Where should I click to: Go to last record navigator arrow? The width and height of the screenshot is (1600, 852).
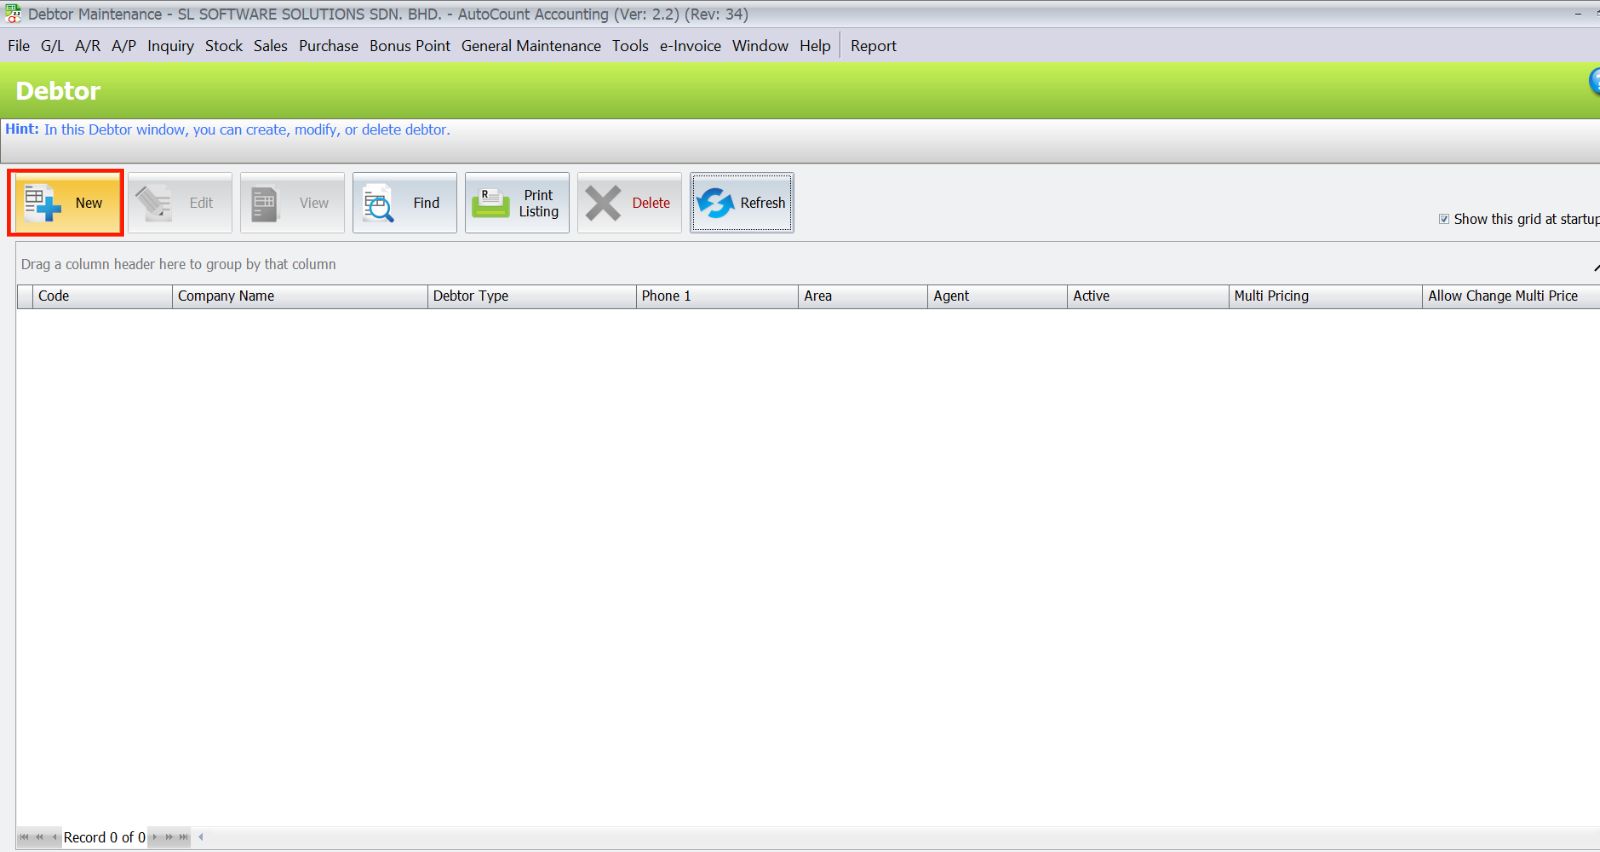pos(183,838)
